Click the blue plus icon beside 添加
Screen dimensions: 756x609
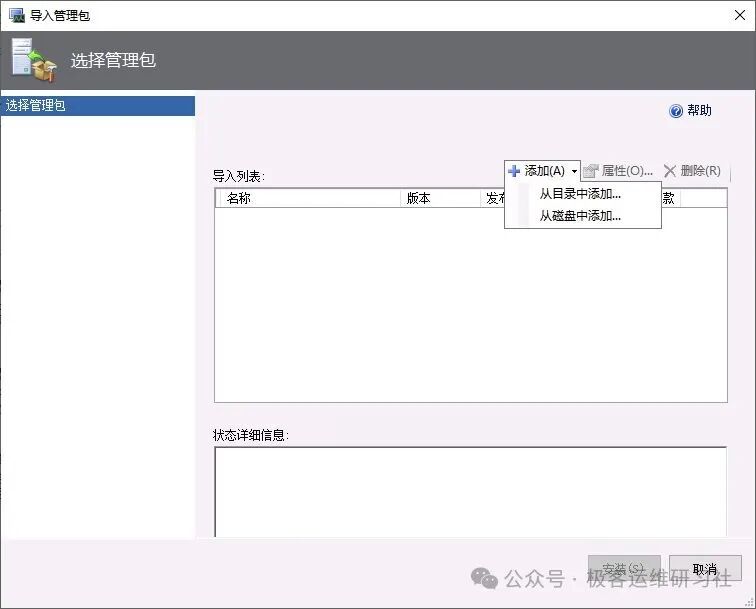click(514, 171)
